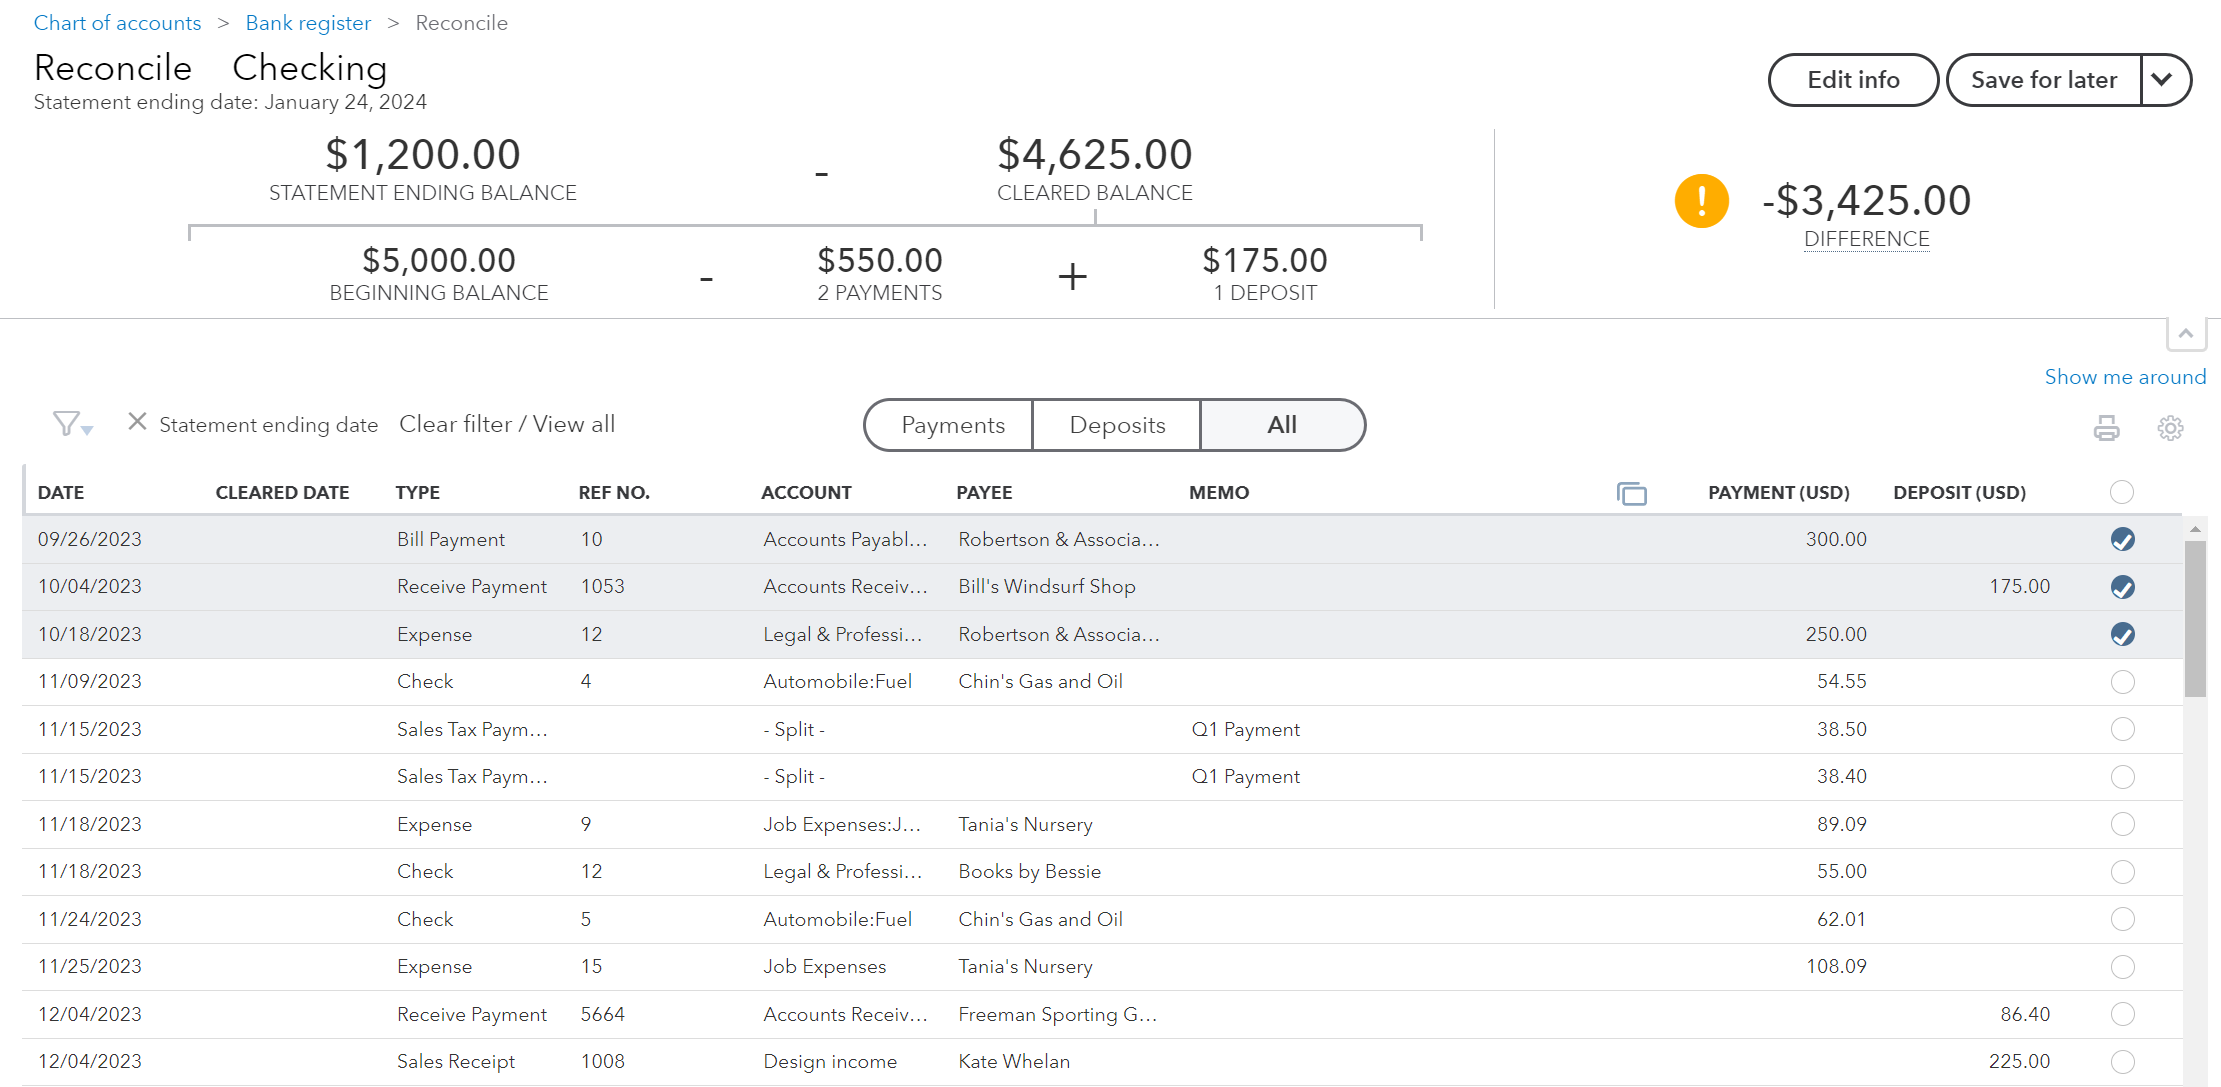Collapse the summary panel with the up chevron
2221x1087 pixels.
click(2187, 335)
